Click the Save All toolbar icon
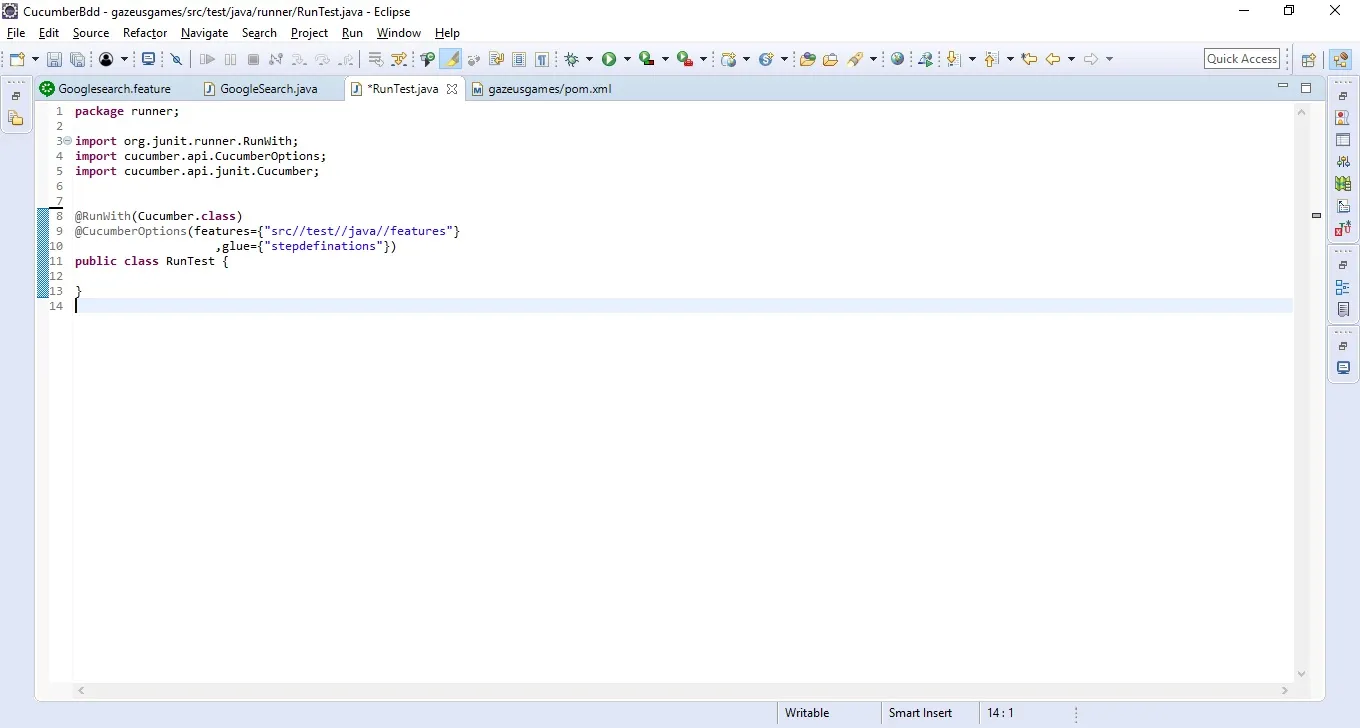 click(77, 59)
